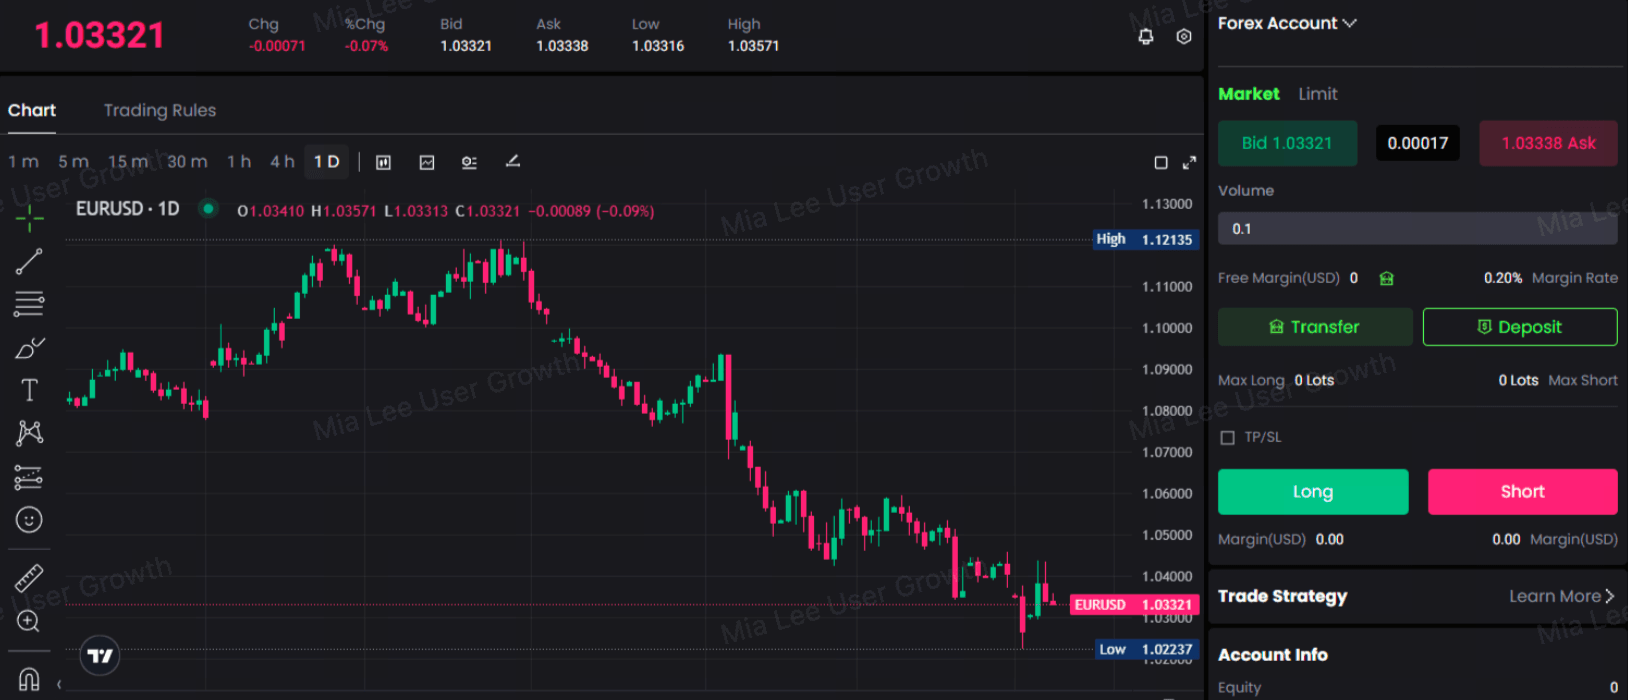This screenshot has height=700, width=1628.
Task: Click the header Low 1.03316 value
Action: (658, 46)
